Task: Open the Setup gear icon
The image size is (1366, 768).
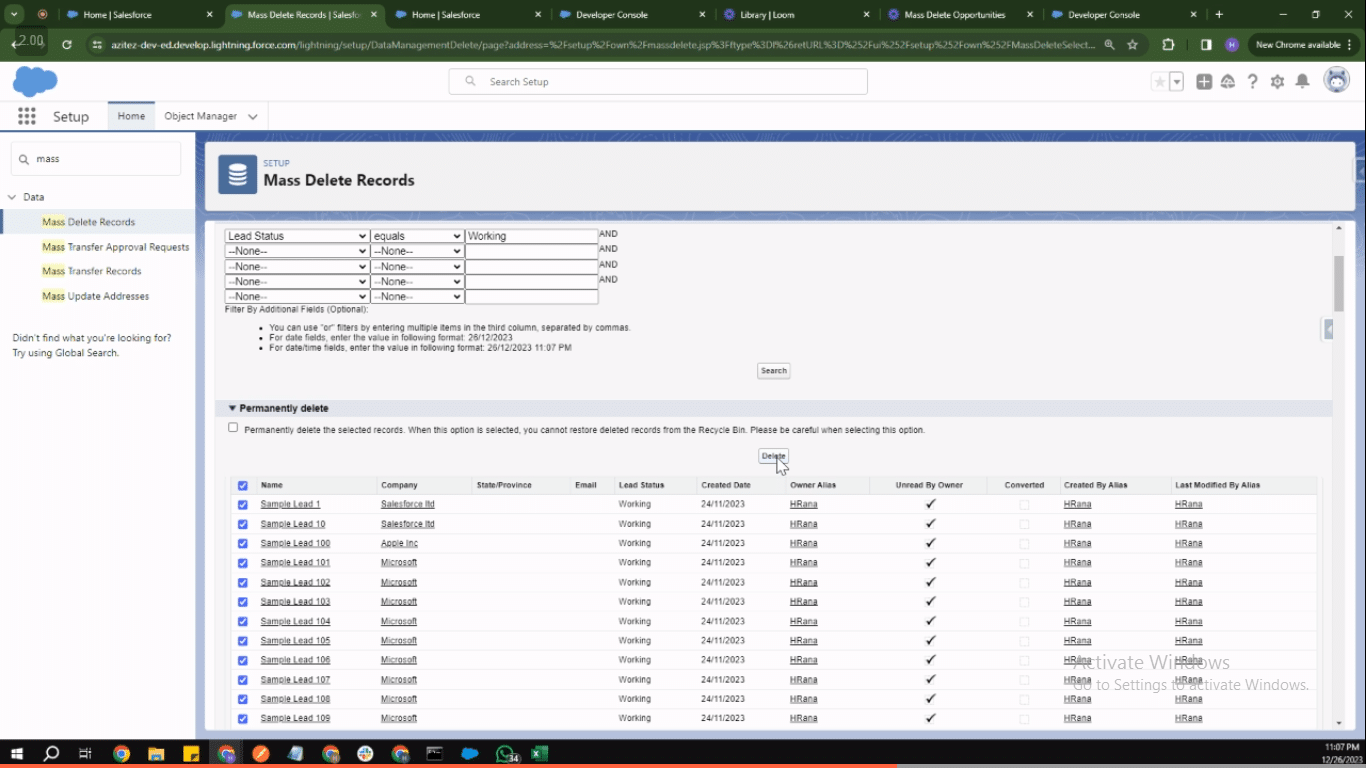Action: [x=1277, y=82]
